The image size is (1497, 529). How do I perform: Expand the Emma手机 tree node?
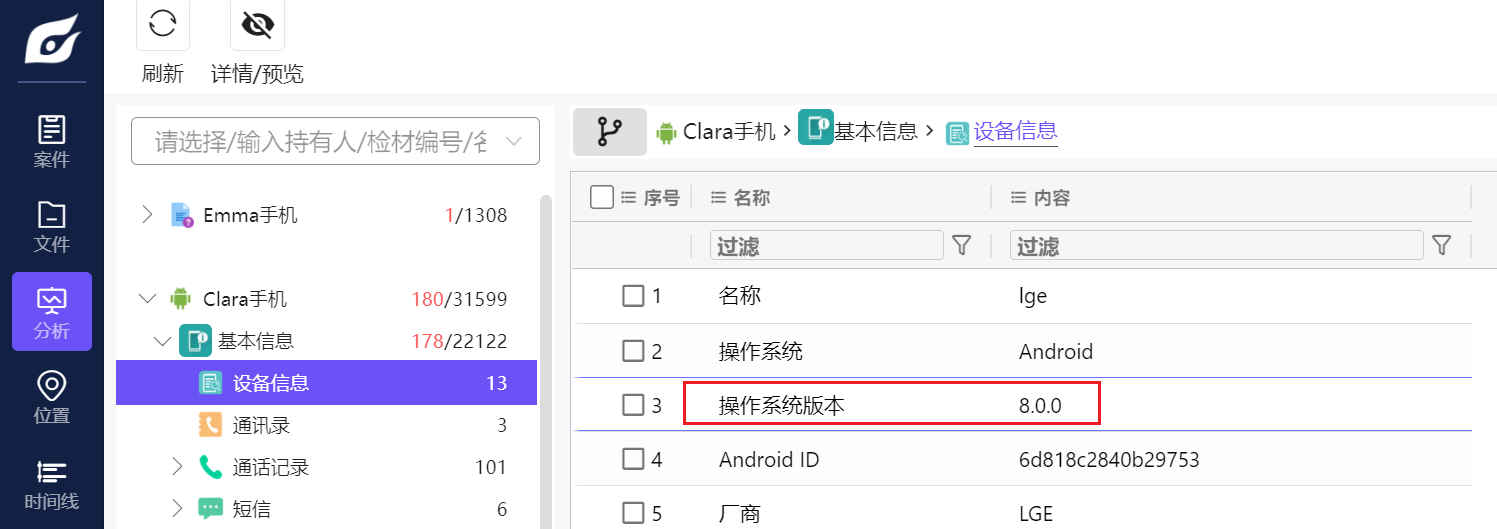coord(147,214)
